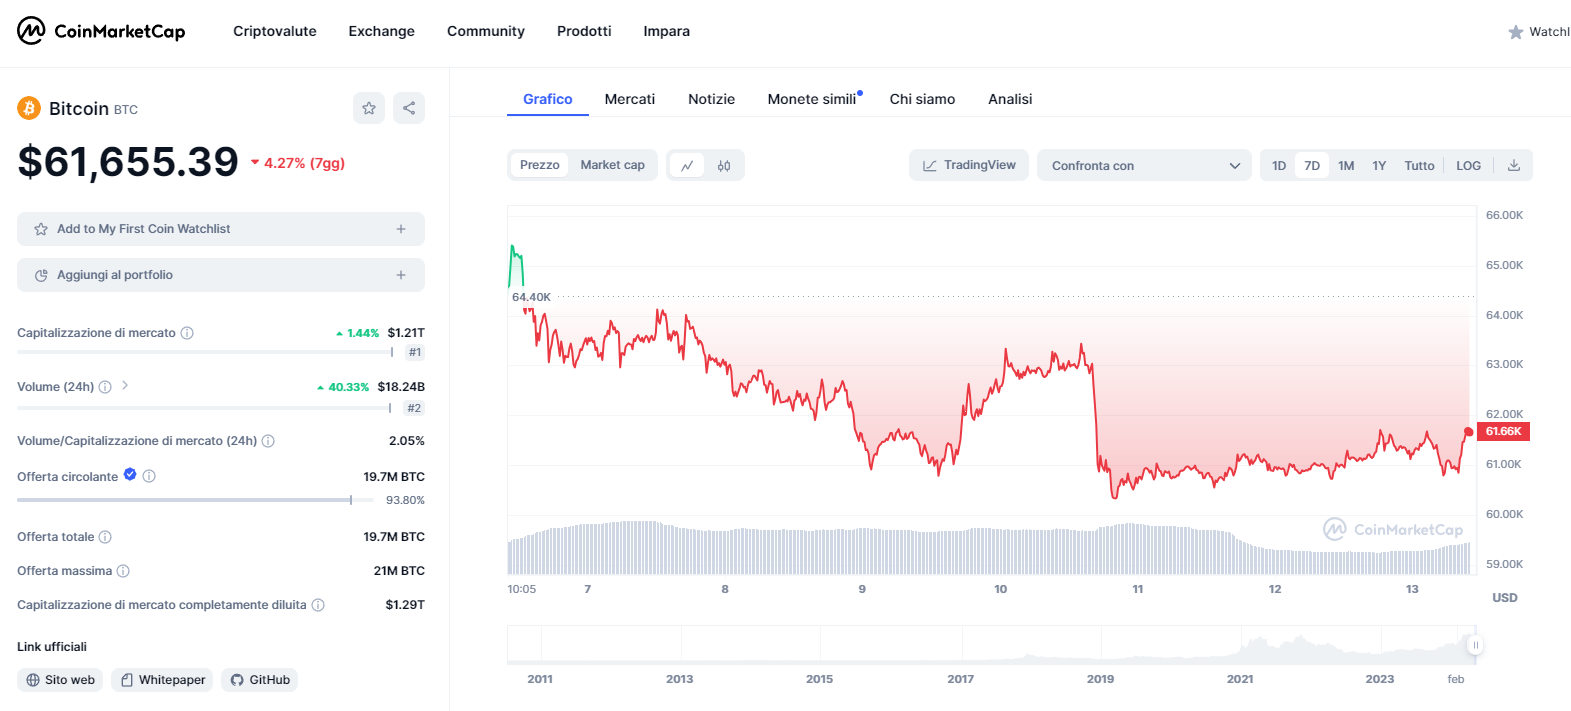
Task: Expand the Volume (24h) chevron arrow
Action: [125, 386]
